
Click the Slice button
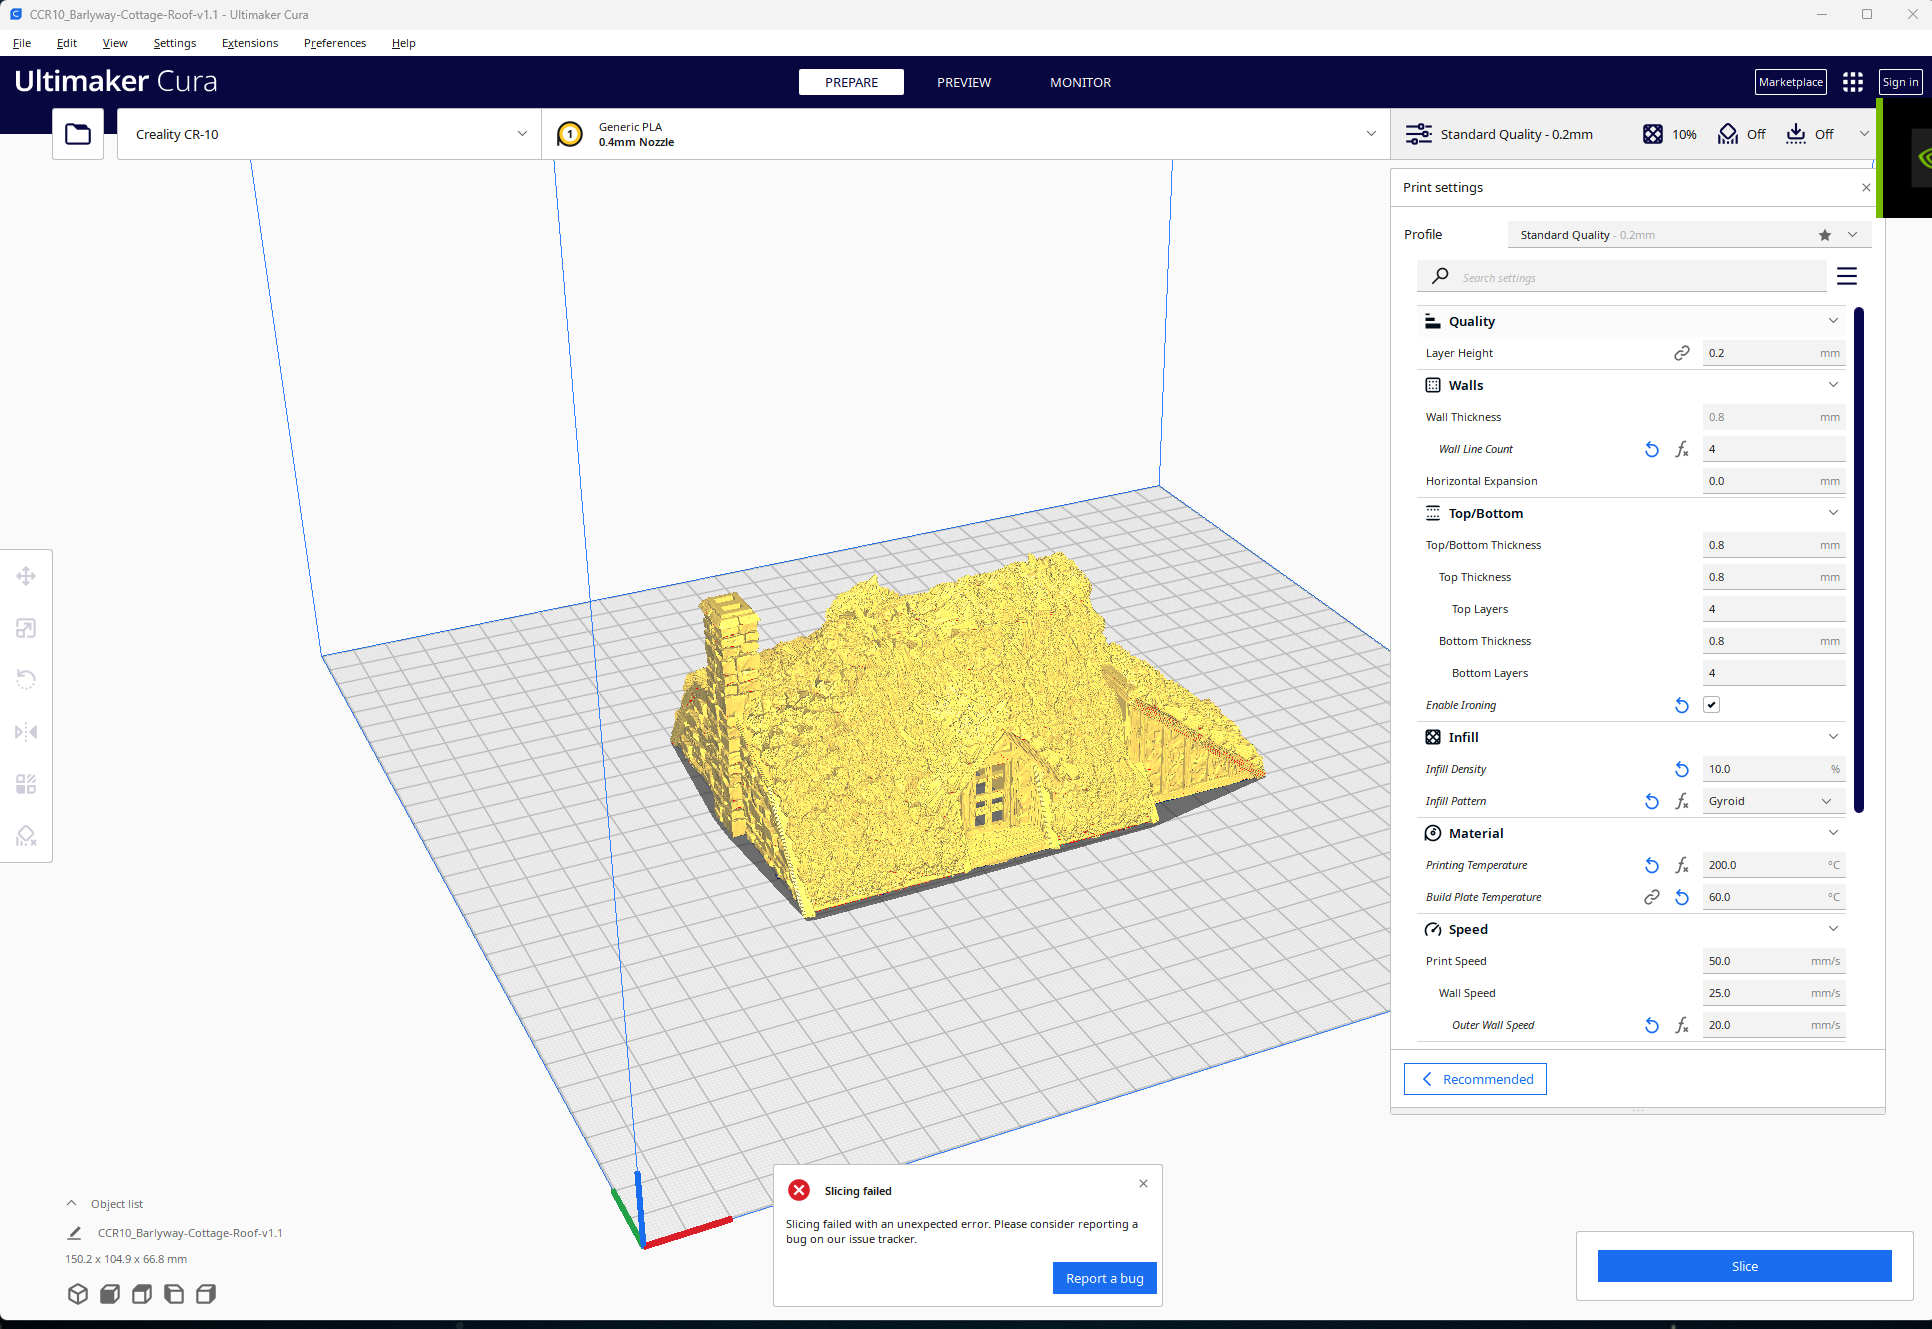pos(1744,1265)
